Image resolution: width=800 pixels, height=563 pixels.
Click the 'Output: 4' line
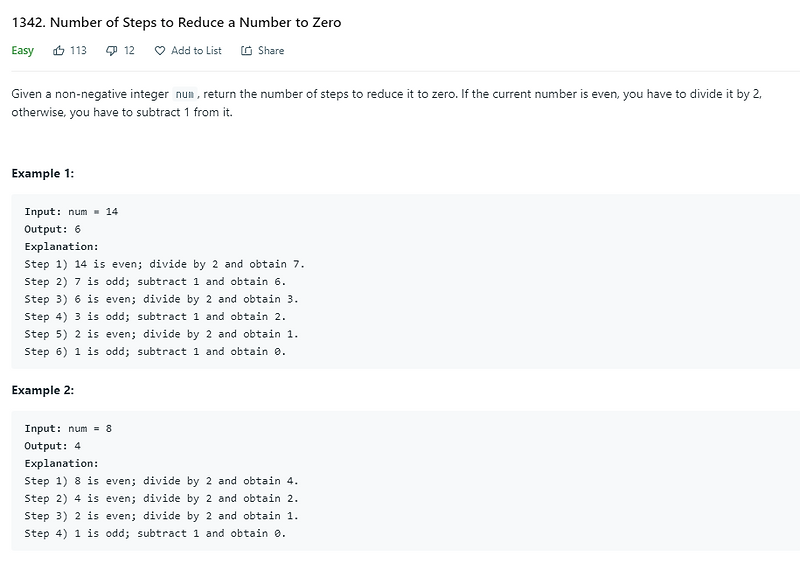pyautogui.click(x=53, y=446)
